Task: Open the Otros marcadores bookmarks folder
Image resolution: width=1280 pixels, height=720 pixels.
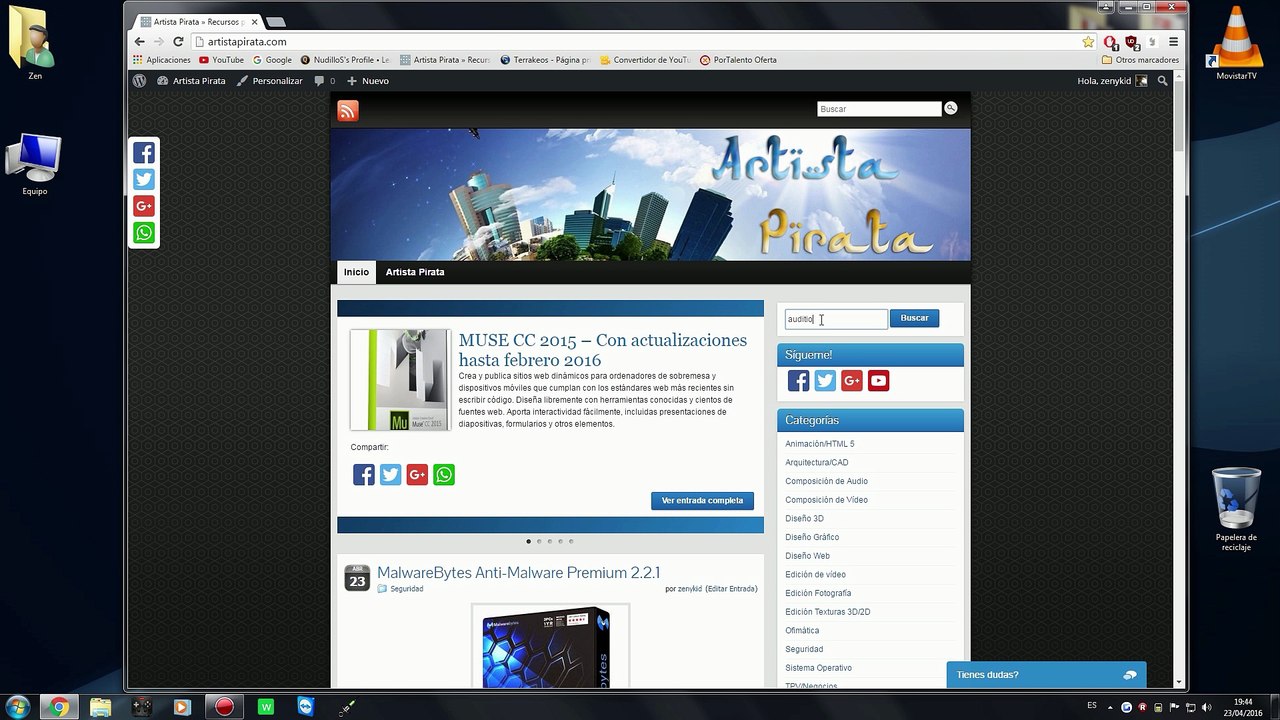Action: coord(1139,60)
